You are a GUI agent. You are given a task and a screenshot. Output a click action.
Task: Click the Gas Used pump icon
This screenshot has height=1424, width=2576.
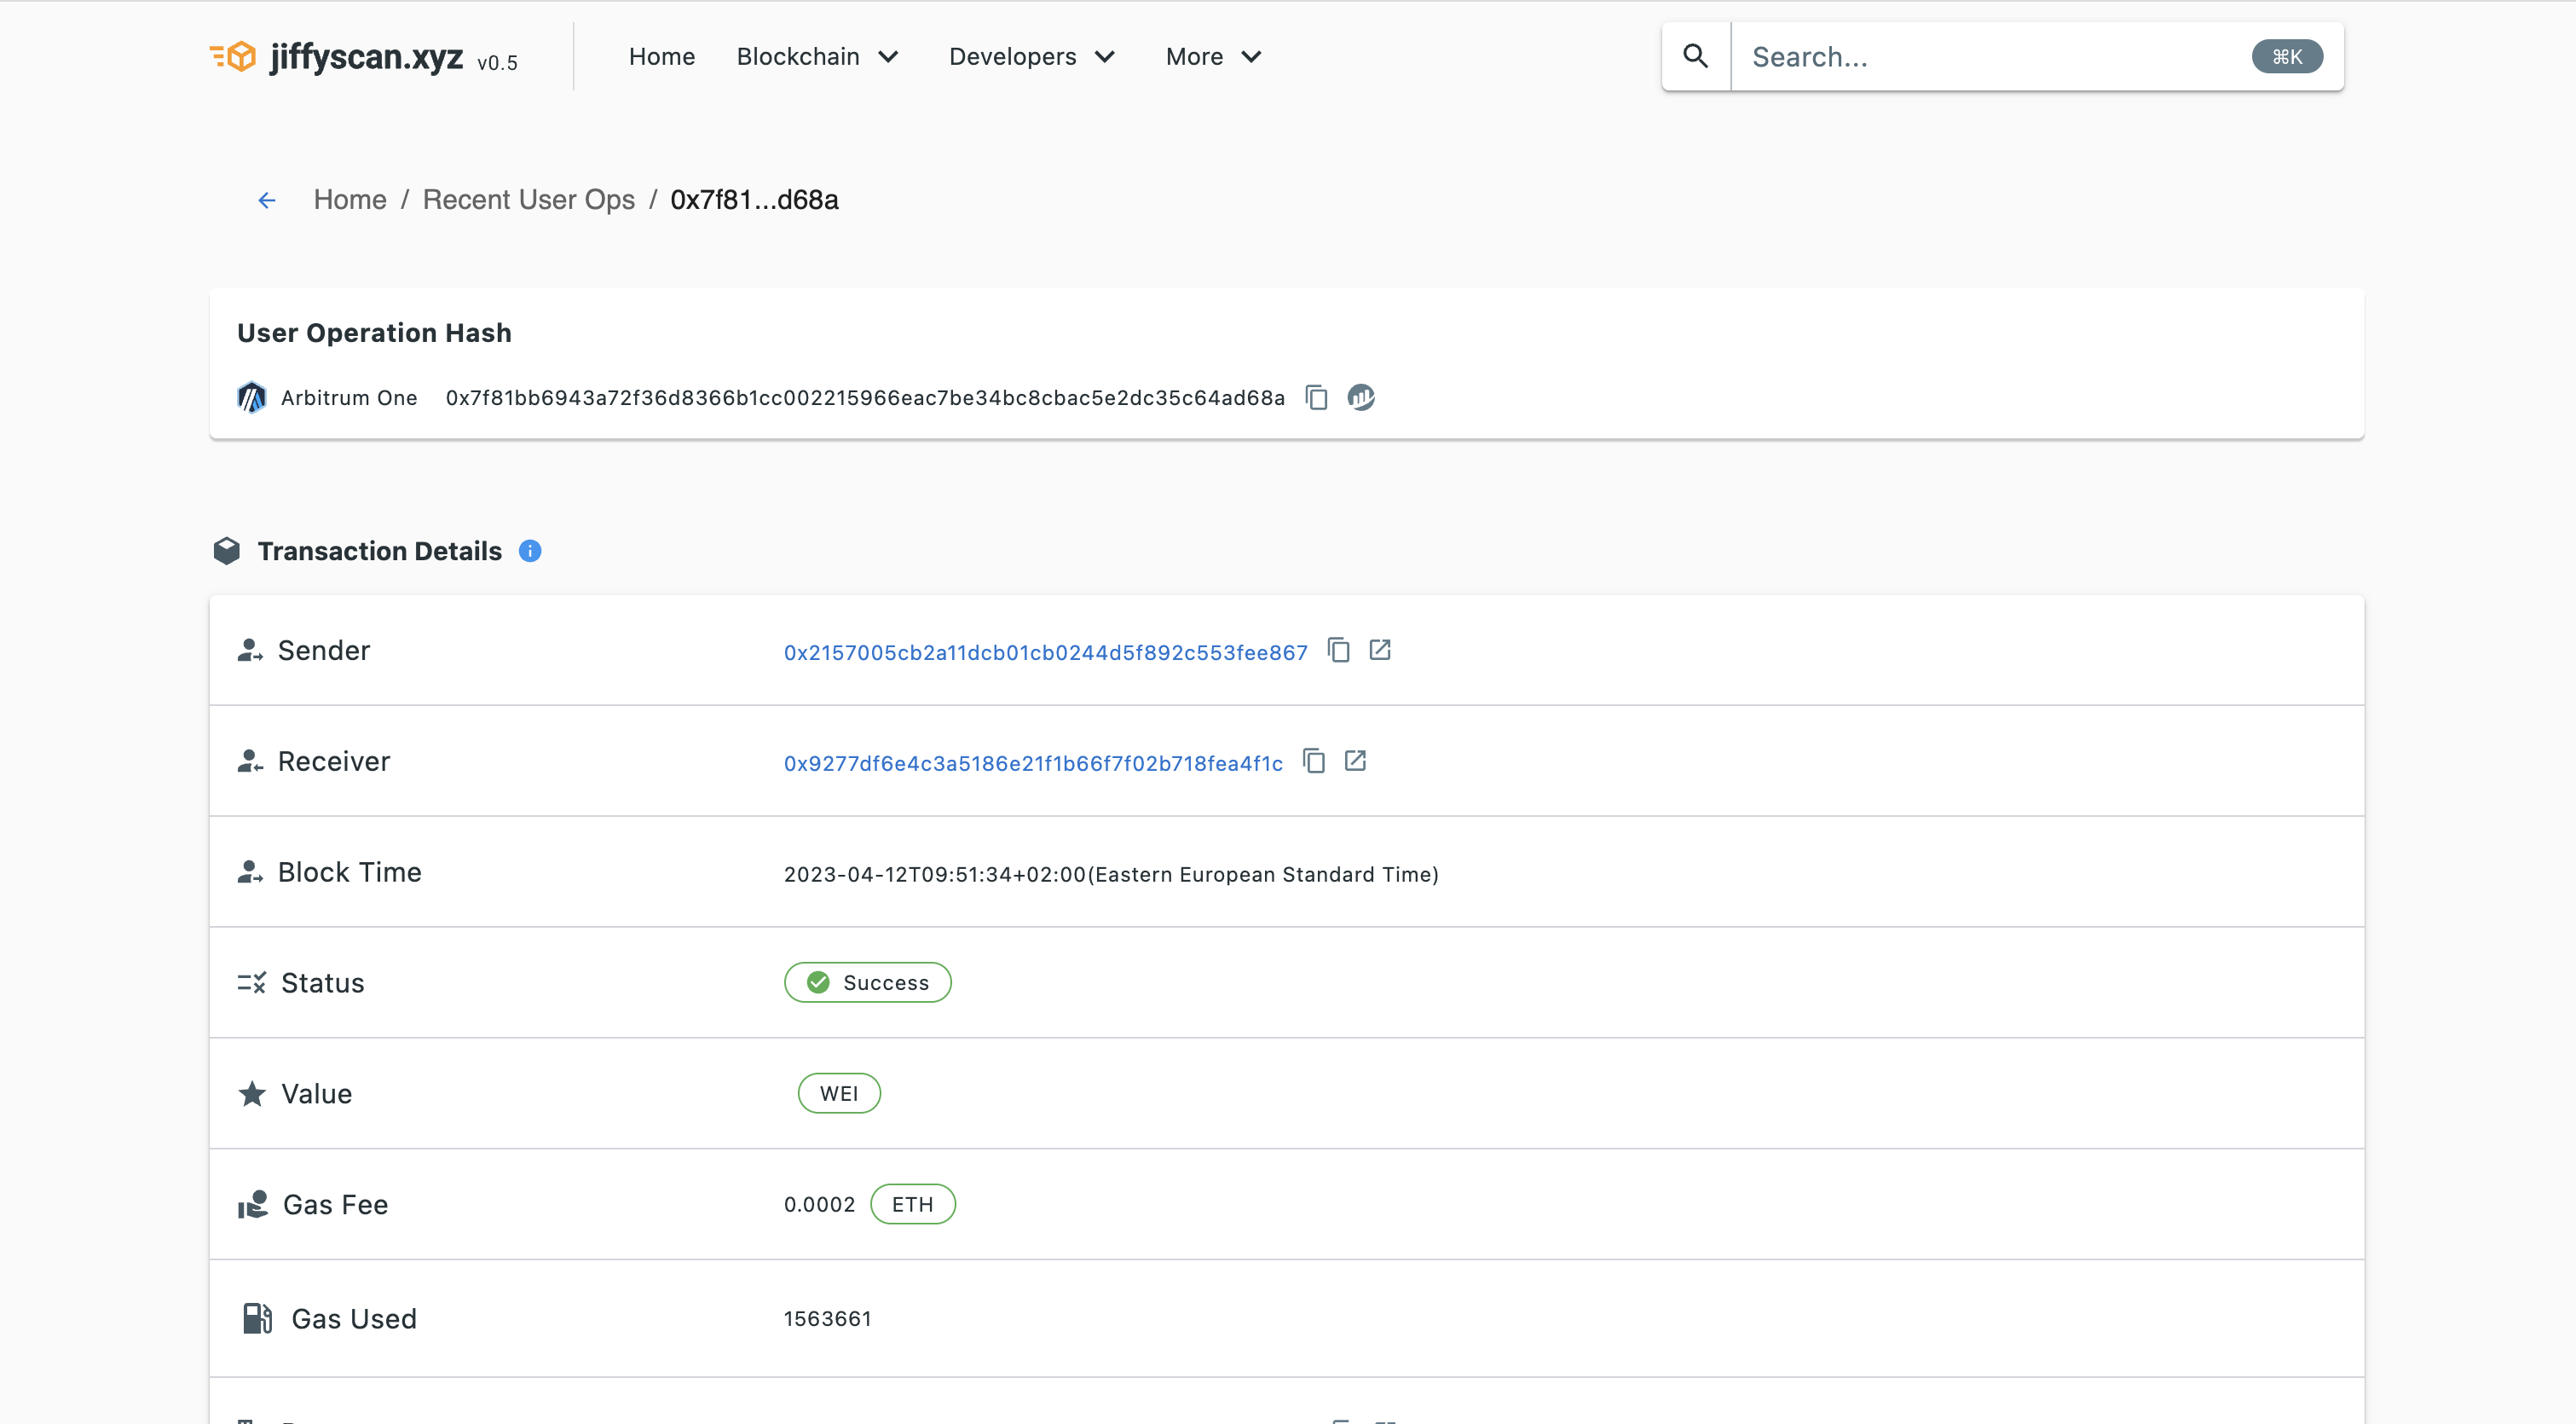(257, 1318)
